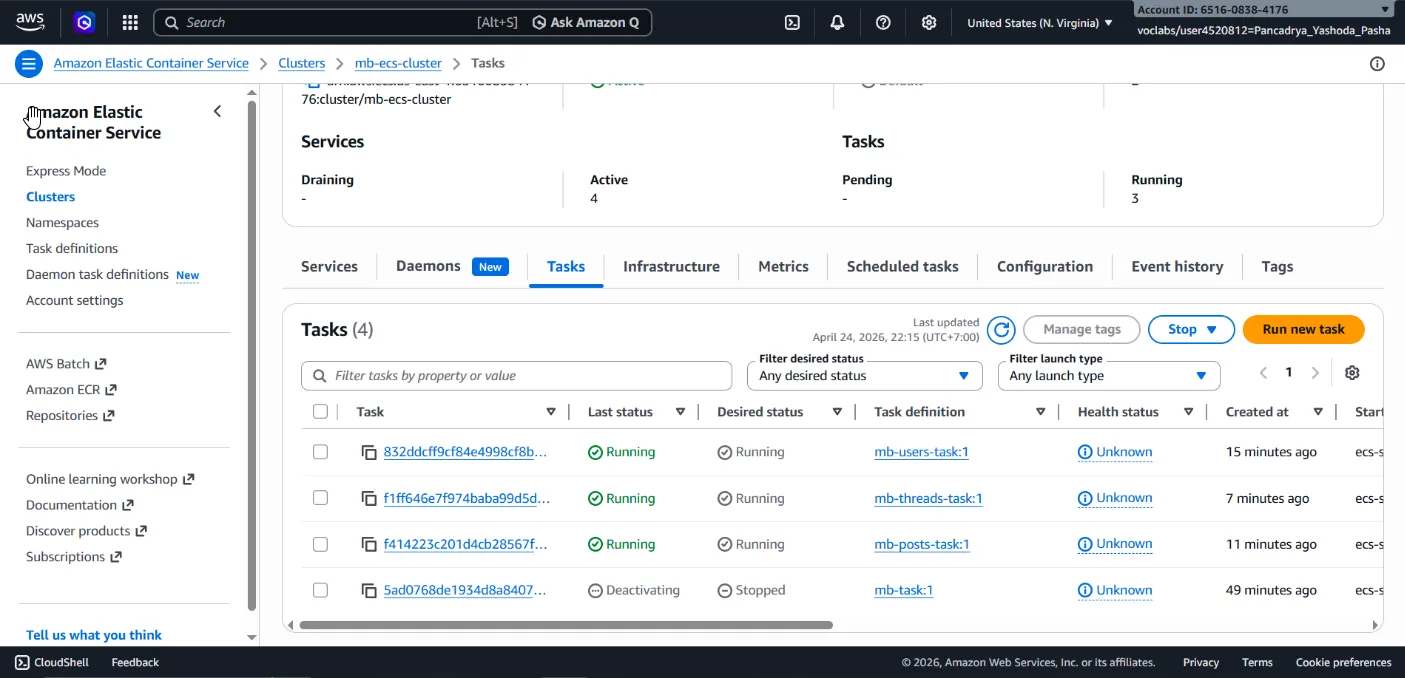Image resolution: width=1405 pixels, height=678 pixels.
Task: Sort by Desired status column
Action: pos(837,412)
